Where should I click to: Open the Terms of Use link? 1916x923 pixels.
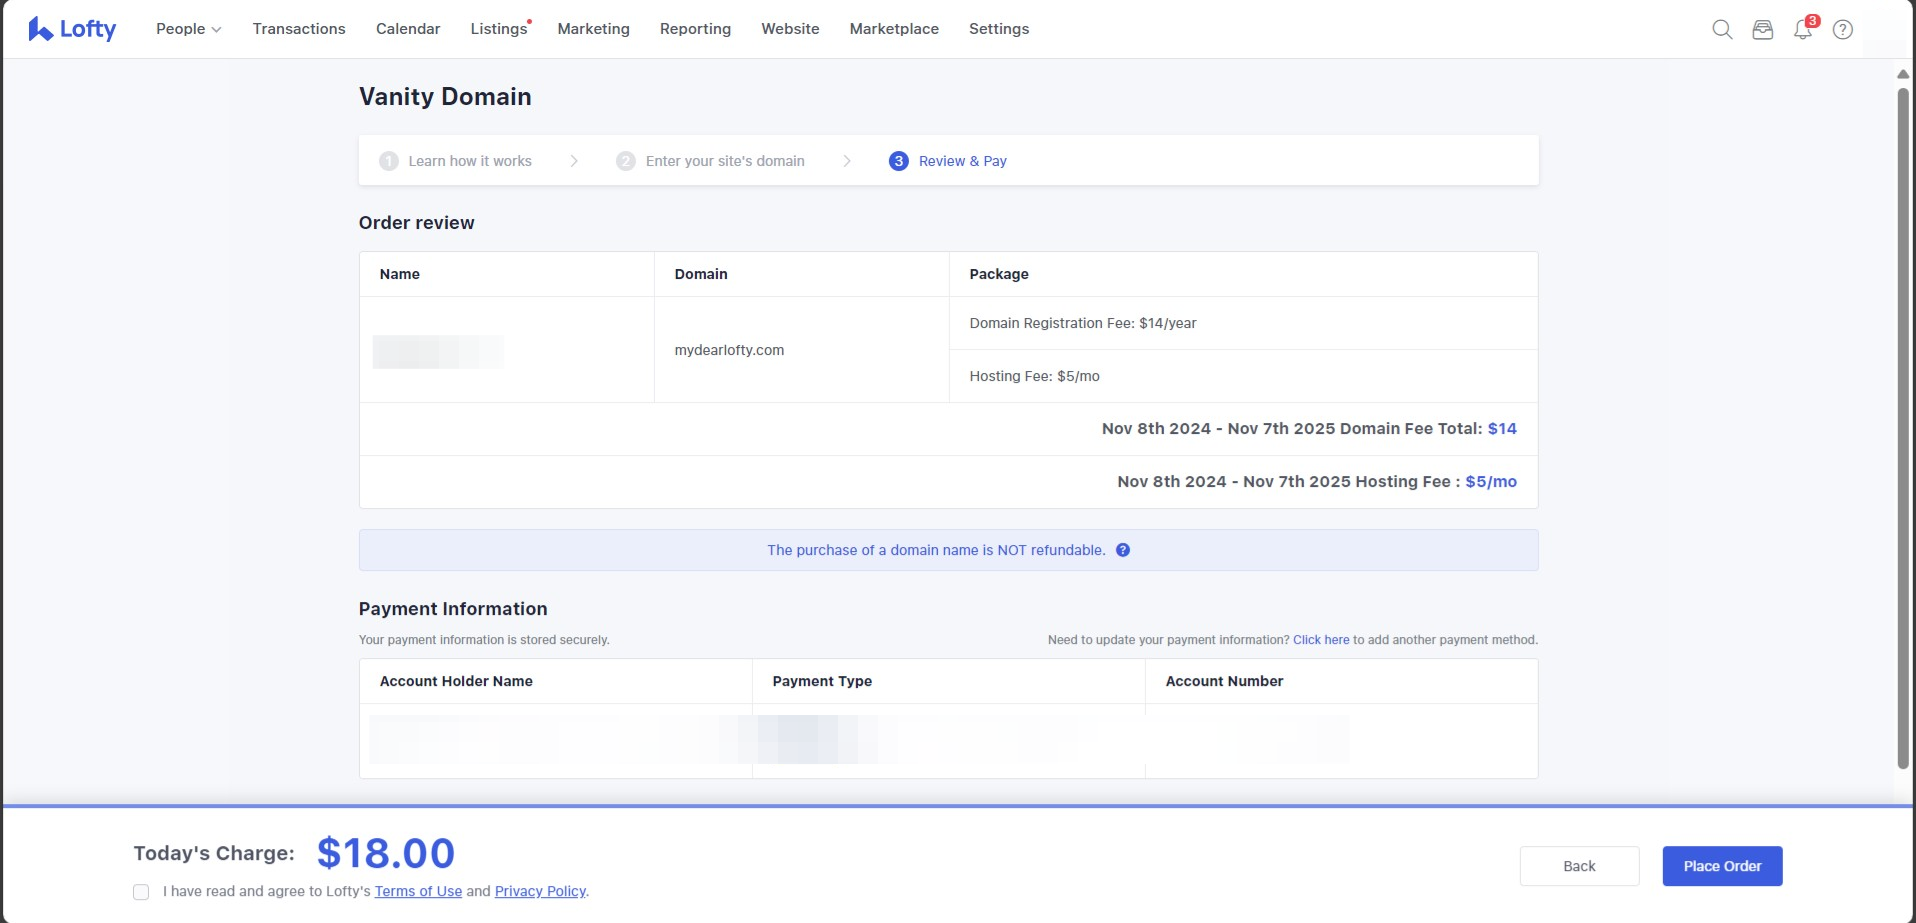pos(418,891)
